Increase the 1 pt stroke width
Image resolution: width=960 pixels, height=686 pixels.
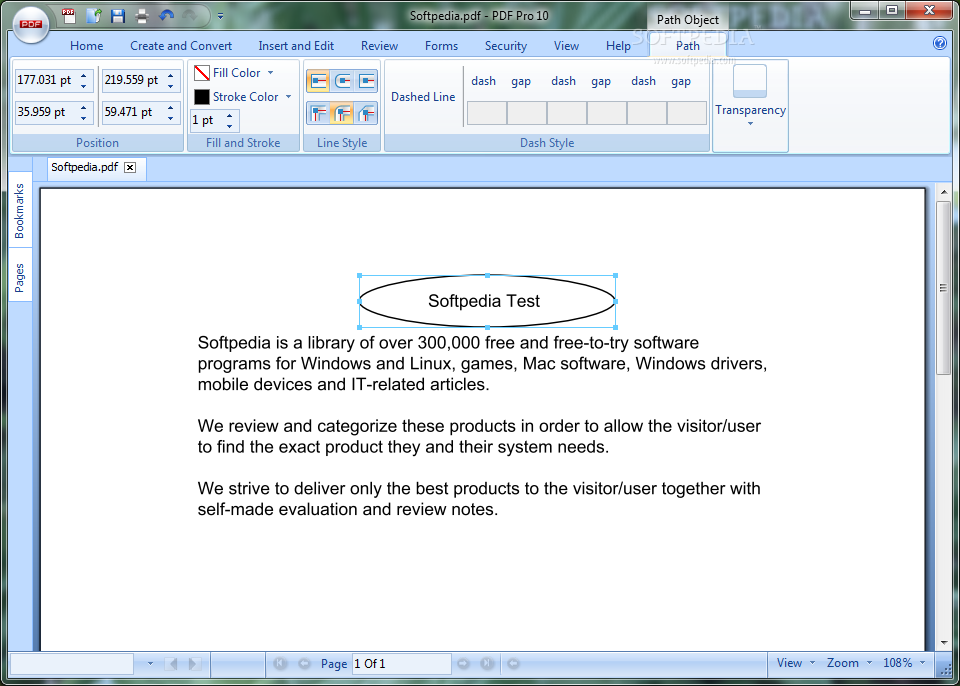click(x=229, y=116)
